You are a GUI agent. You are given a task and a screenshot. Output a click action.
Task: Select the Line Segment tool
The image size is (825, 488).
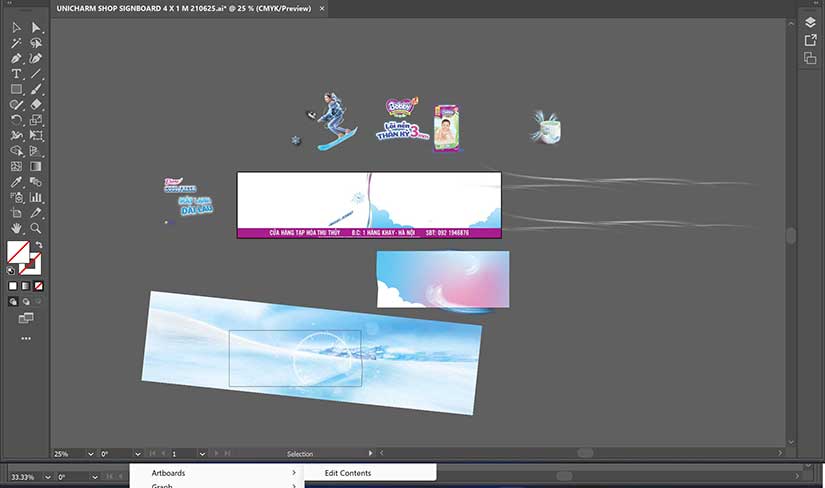[35, 74]
